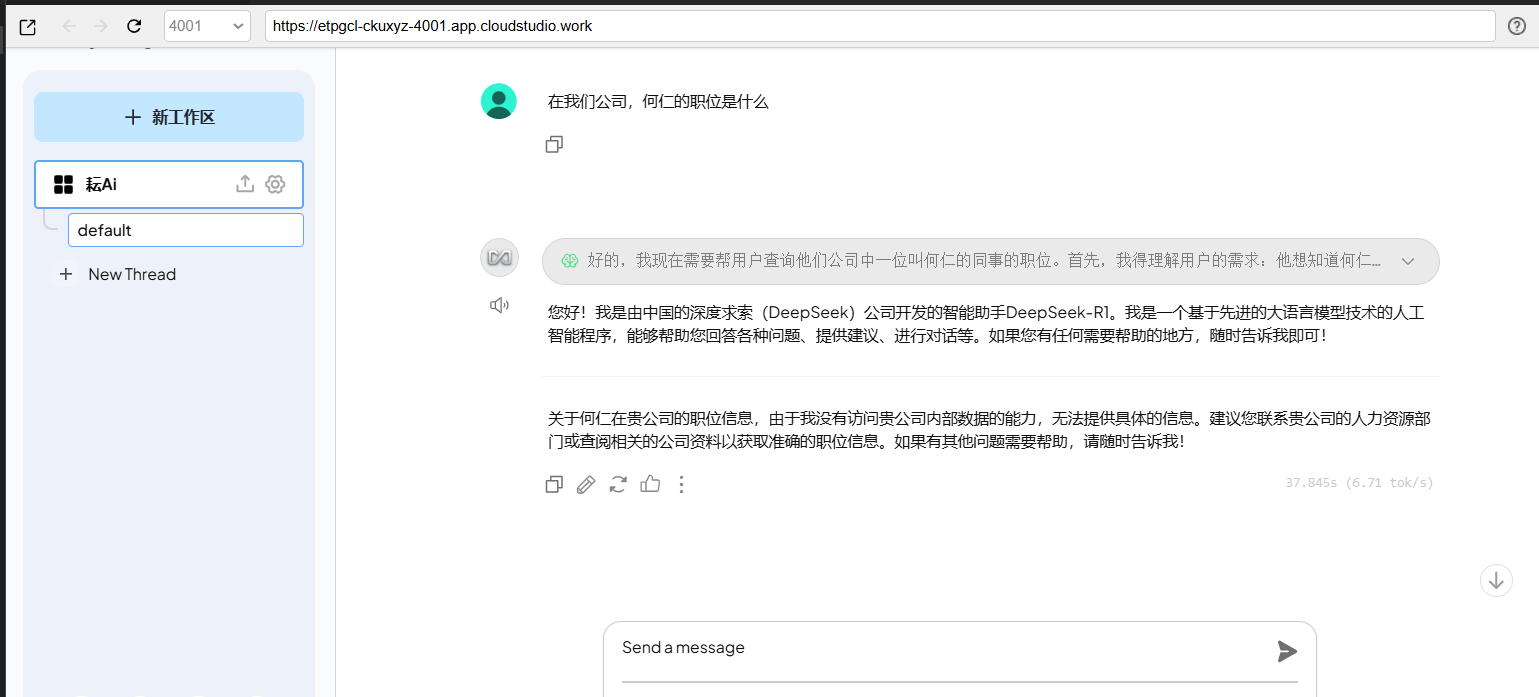Image resolution: width=1539 pixels, height=697 pixels.
Task: Give the response a thumbs up
Action: click(650, 484)
